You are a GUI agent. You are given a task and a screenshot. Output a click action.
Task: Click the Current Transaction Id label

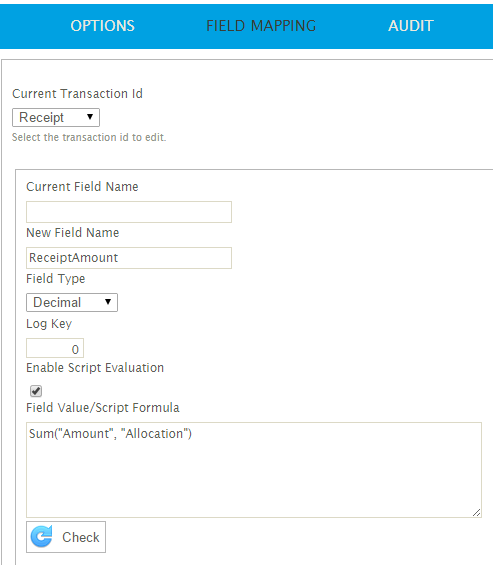tap(77, 94)
